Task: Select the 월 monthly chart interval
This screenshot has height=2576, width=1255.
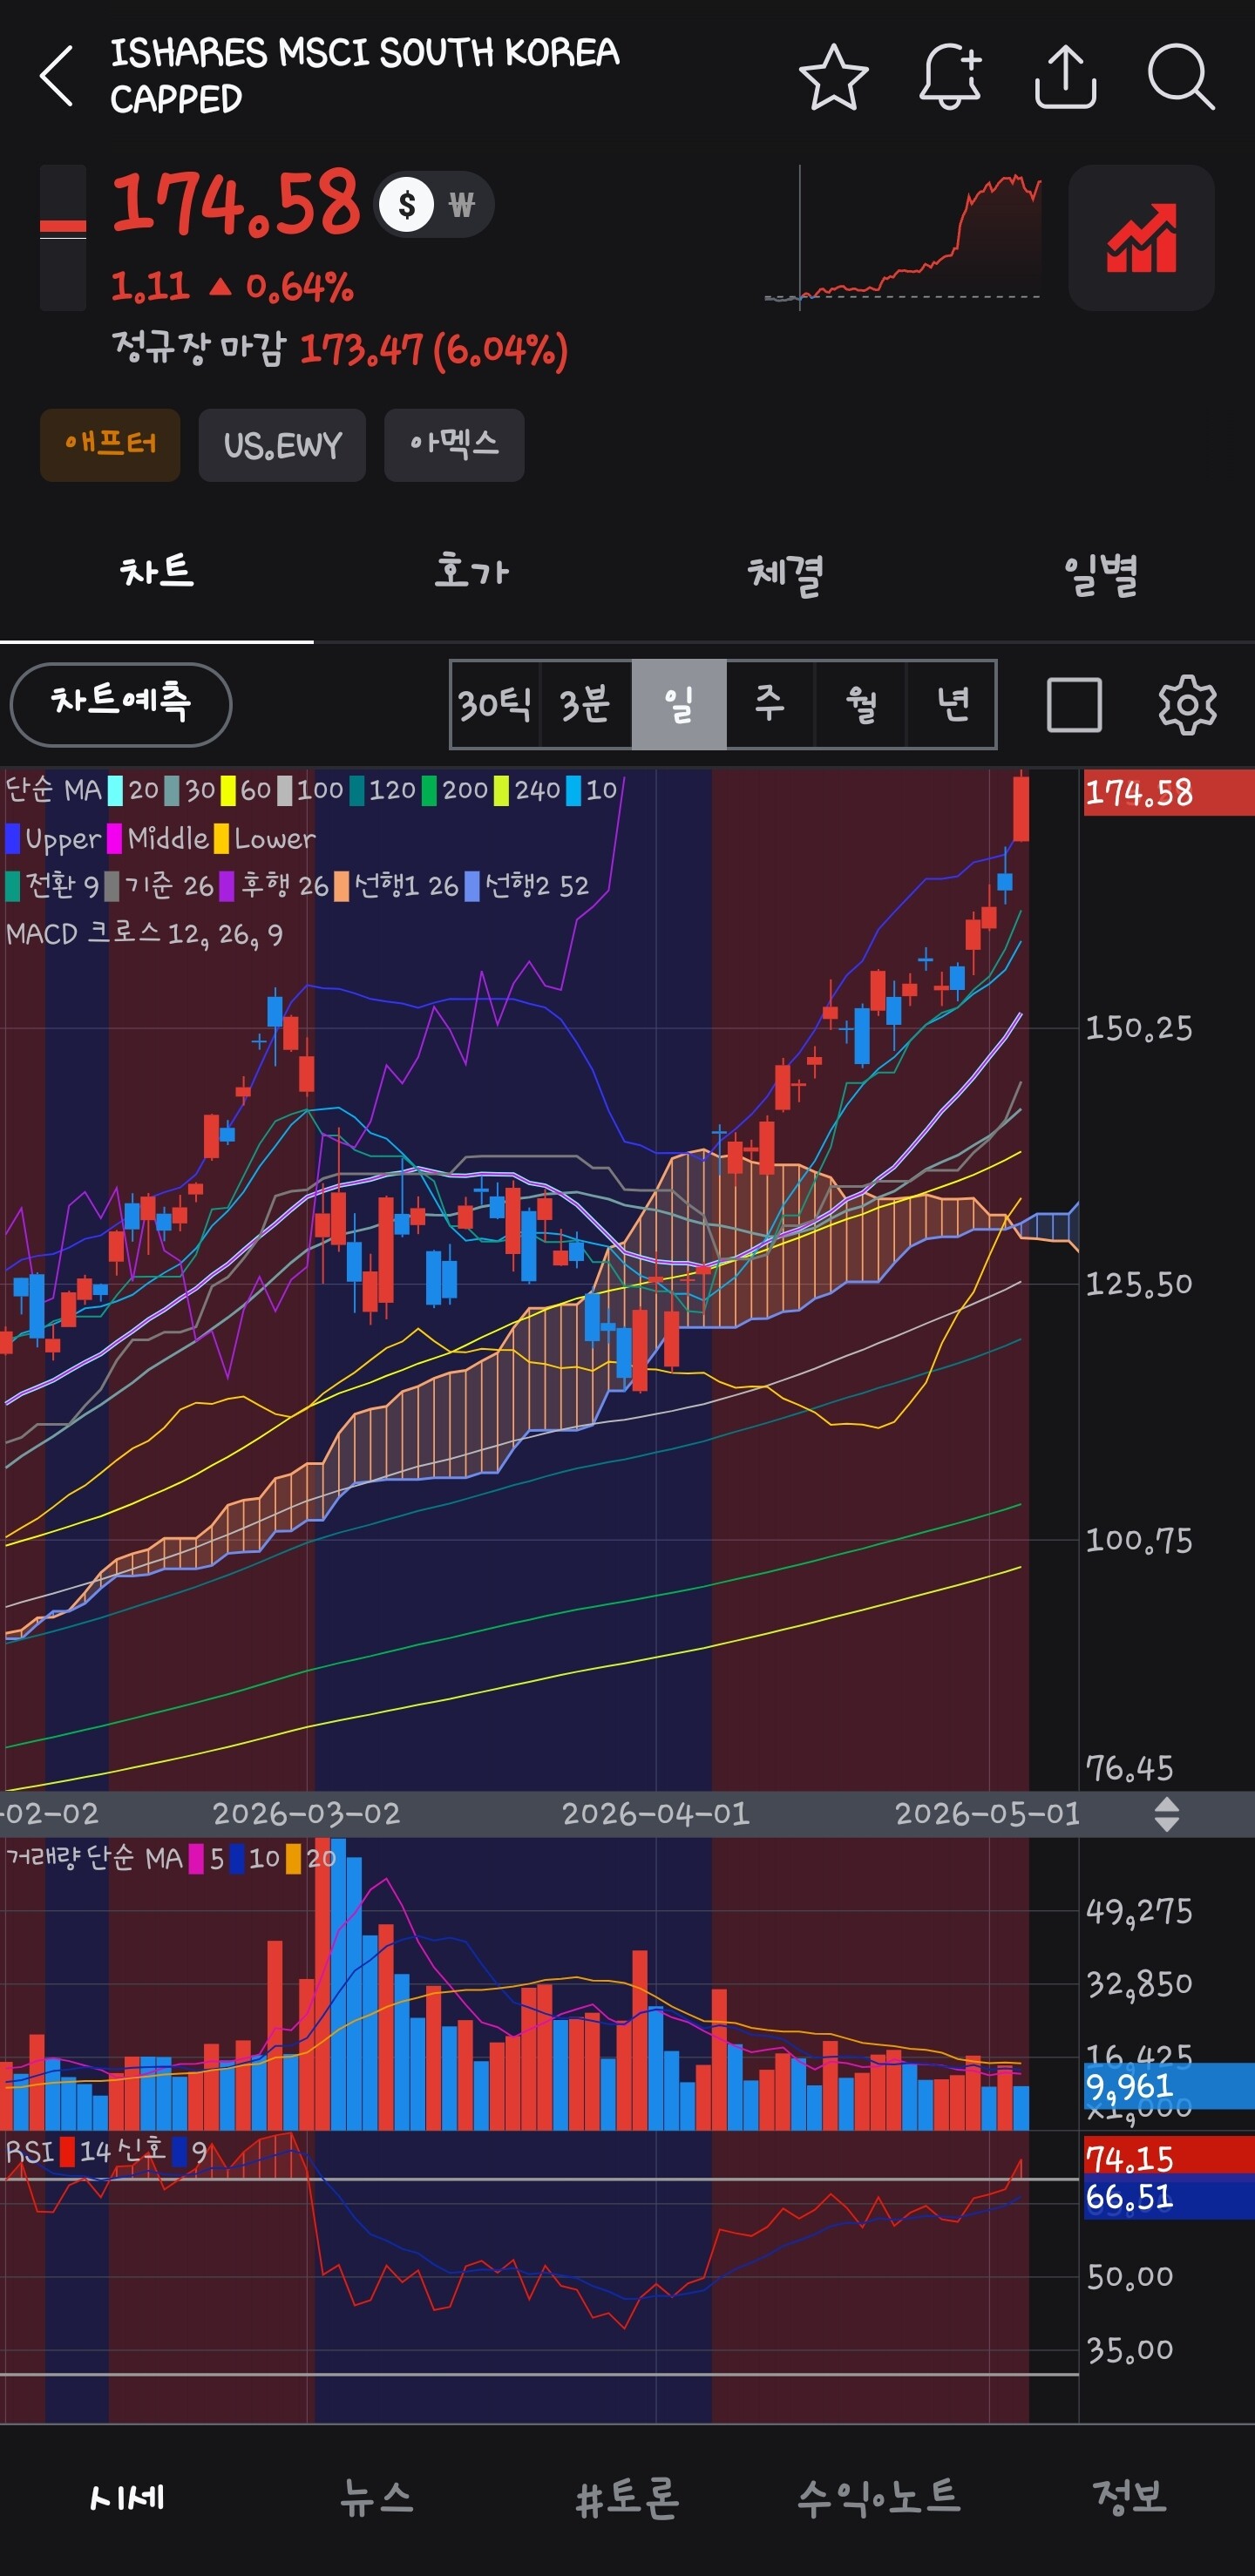Action: [861, 704]
